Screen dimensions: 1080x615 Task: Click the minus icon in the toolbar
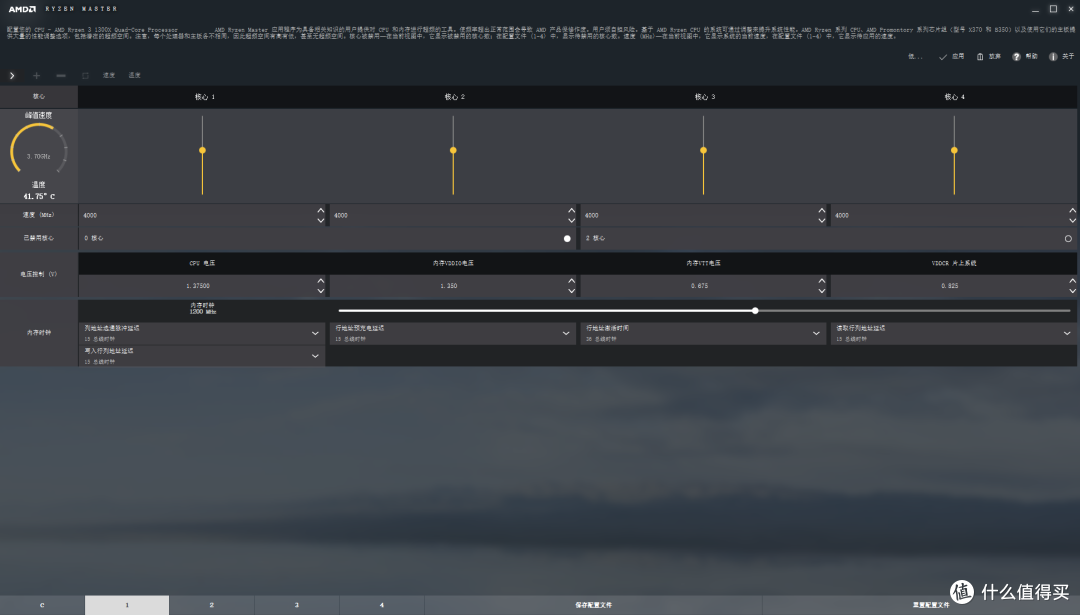[61, 76]
